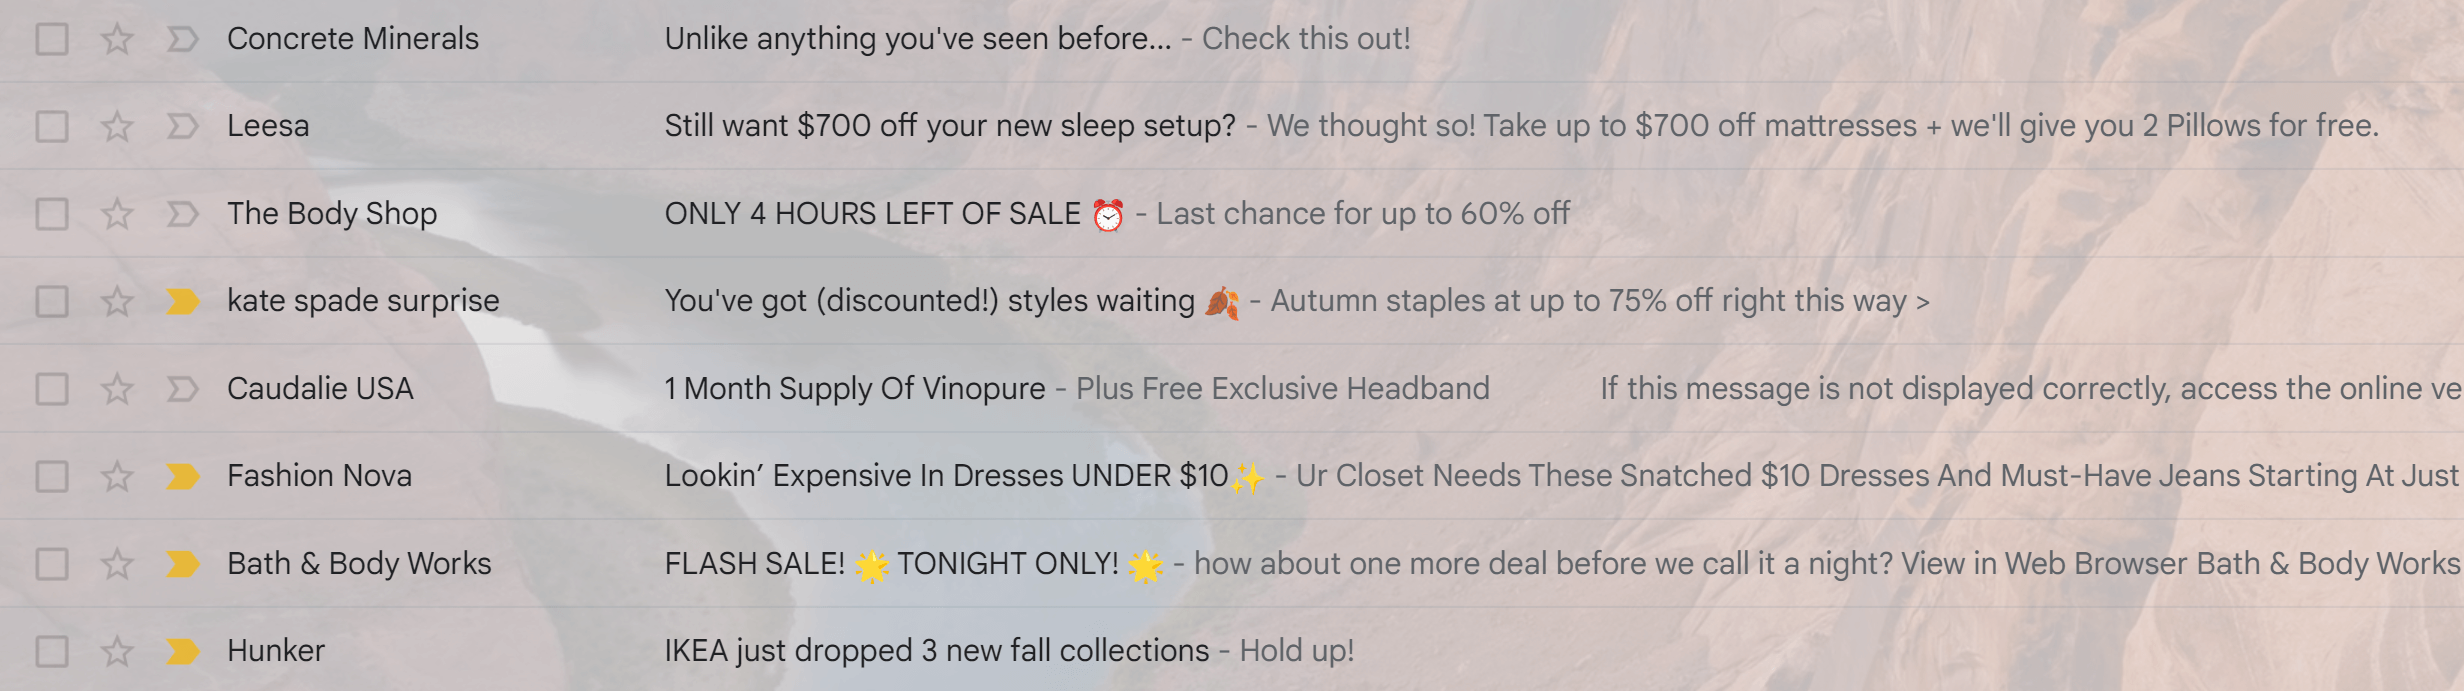Open the Body Shop sale email
2464x691 pixels.
click(900, 213)
